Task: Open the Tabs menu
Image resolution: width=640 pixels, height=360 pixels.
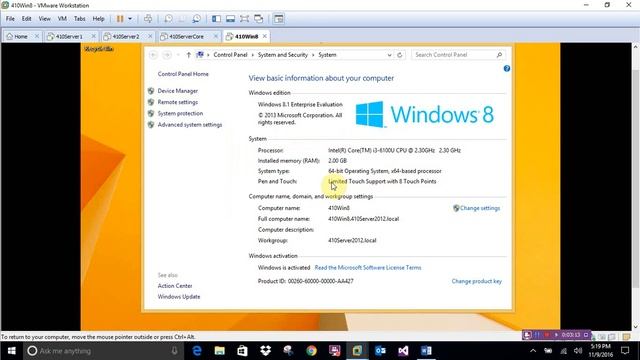Action: (x=80, y=19)
